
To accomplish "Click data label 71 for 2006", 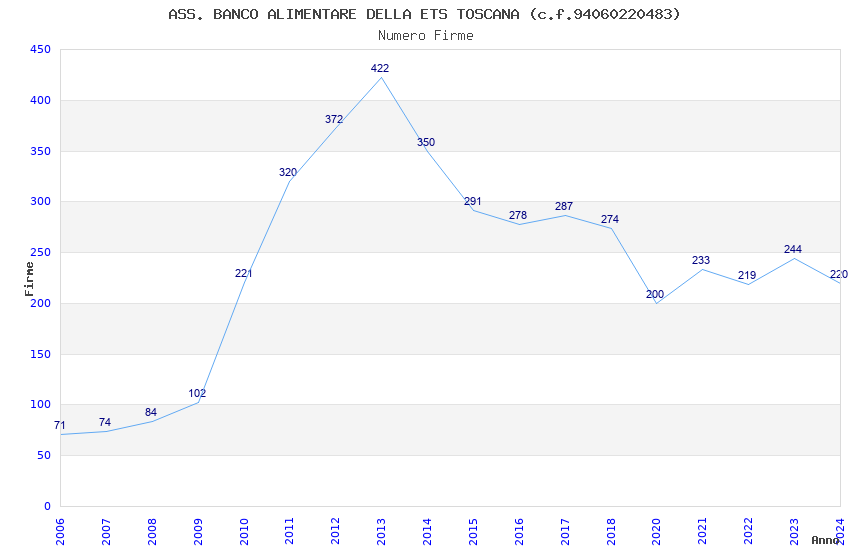I will pos(60,425).
